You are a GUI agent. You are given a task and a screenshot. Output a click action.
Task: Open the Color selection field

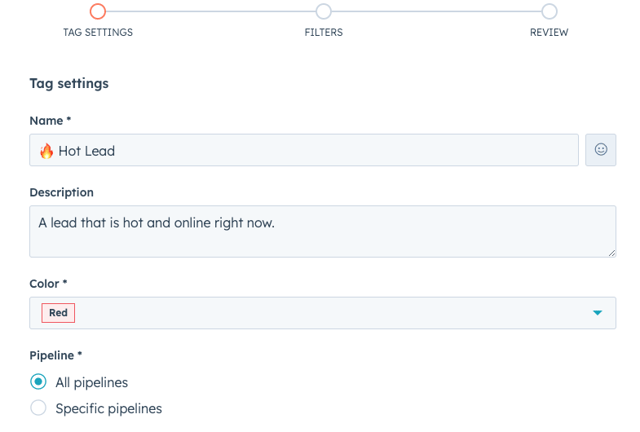(322, 313)
